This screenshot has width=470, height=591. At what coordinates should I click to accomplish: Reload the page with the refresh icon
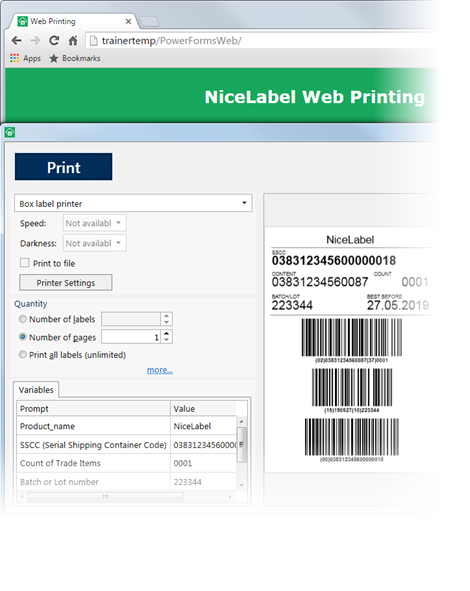tap(54, 40)
